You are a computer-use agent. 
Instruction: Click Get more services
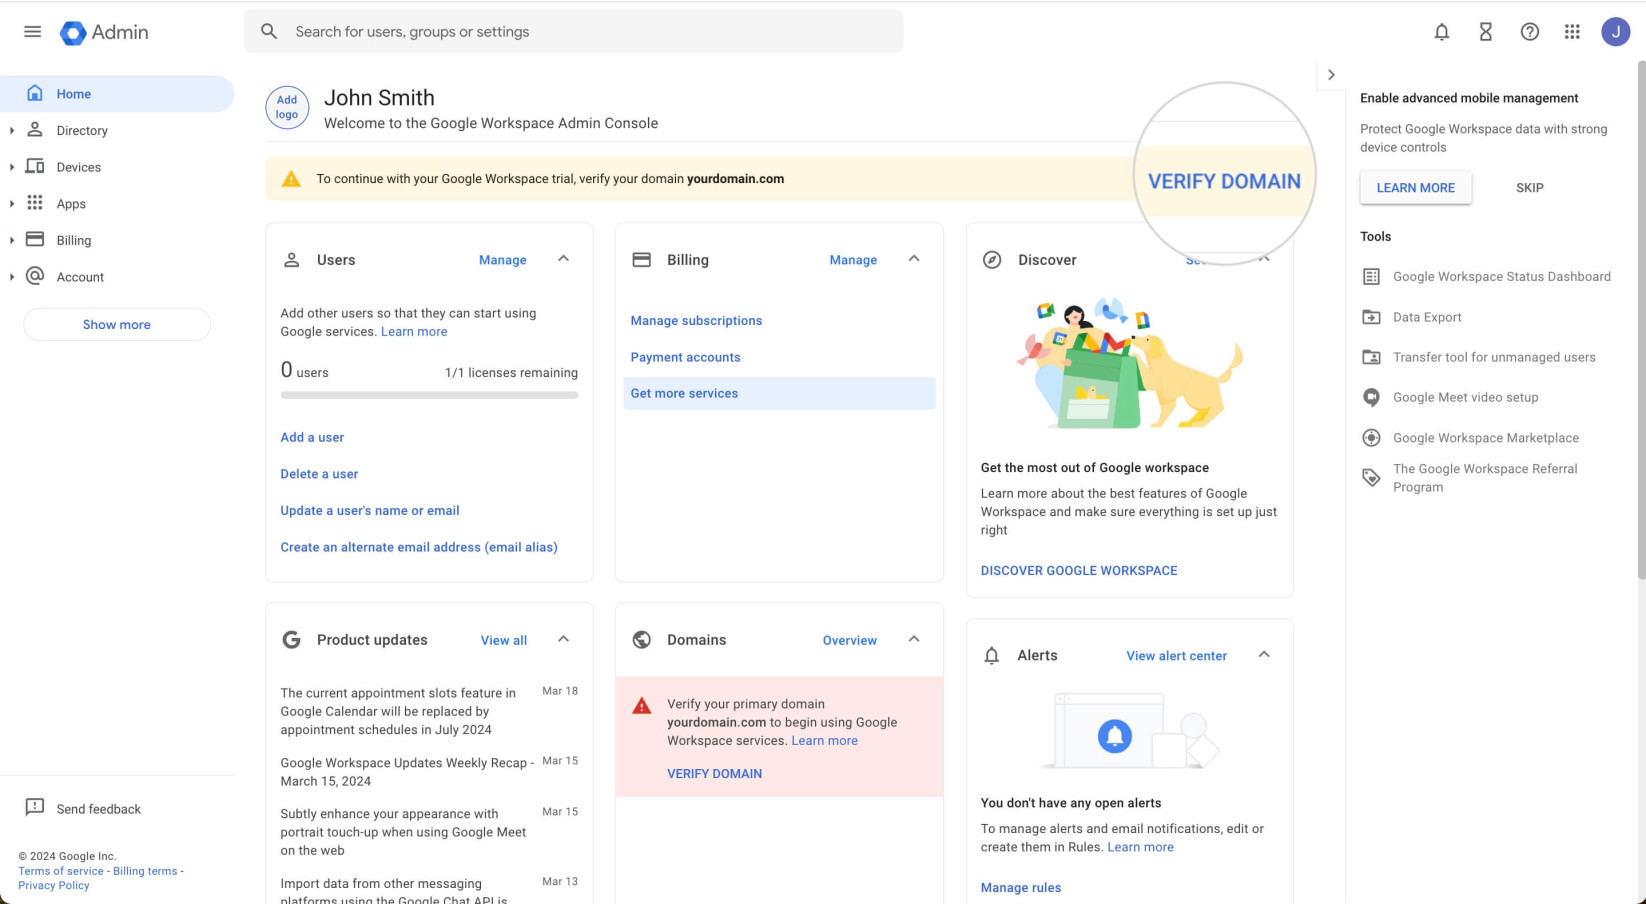[779, 393]
